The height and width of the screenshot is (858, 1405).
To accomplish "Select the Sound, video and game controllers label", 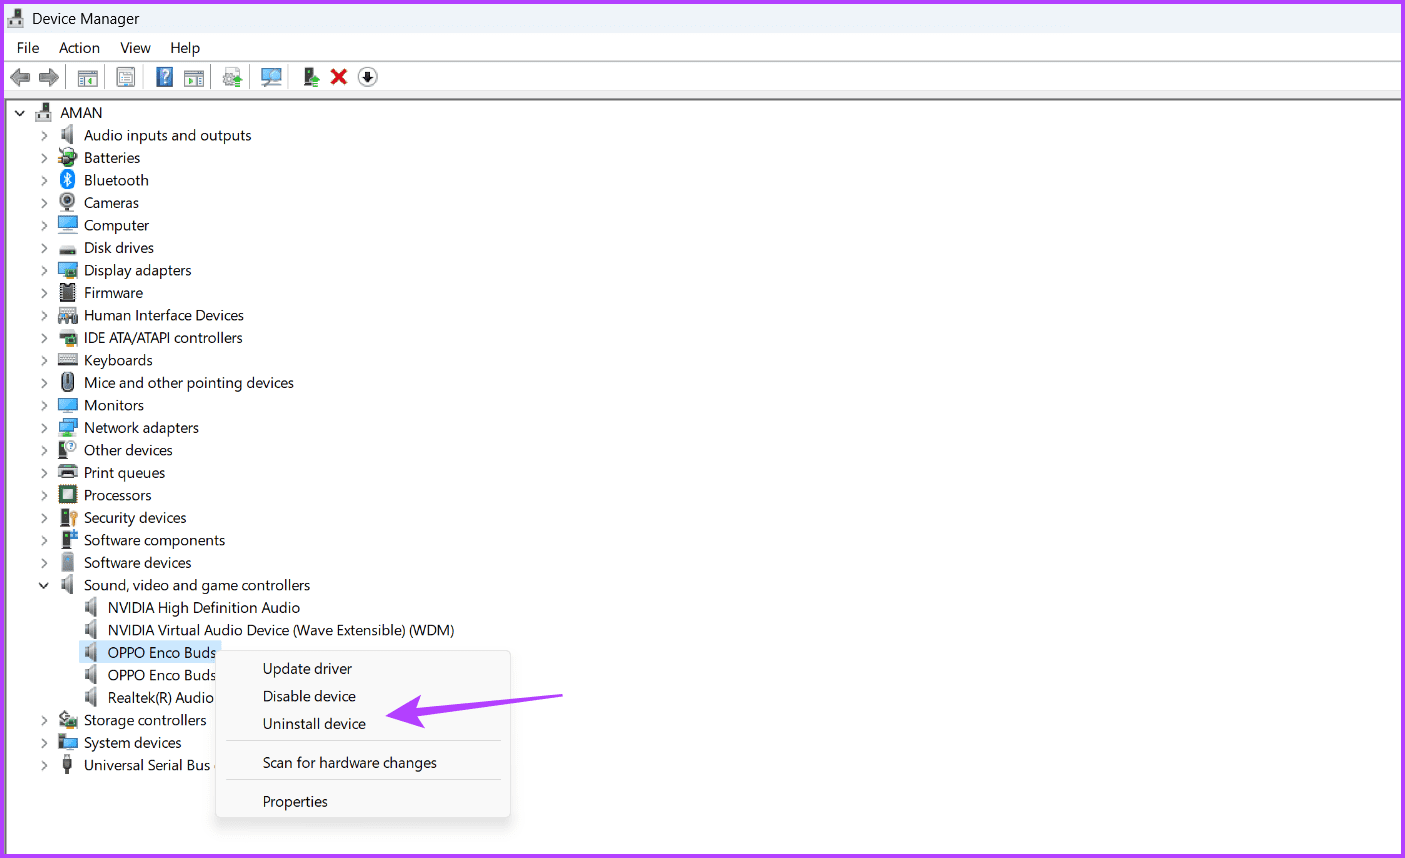I will [197, 585].
